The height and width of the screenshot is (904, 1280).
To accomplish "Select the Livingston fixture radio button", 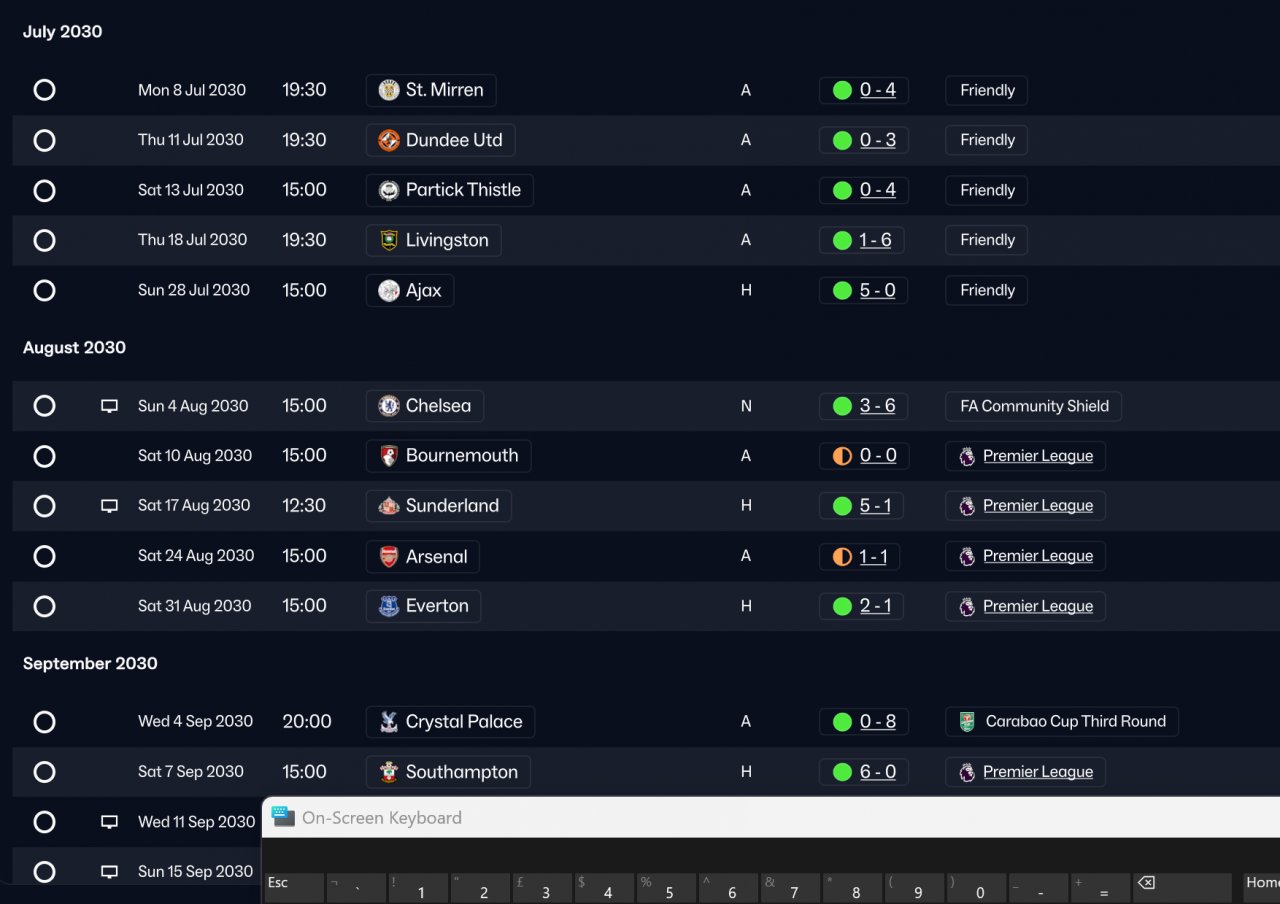I will 44,240.
